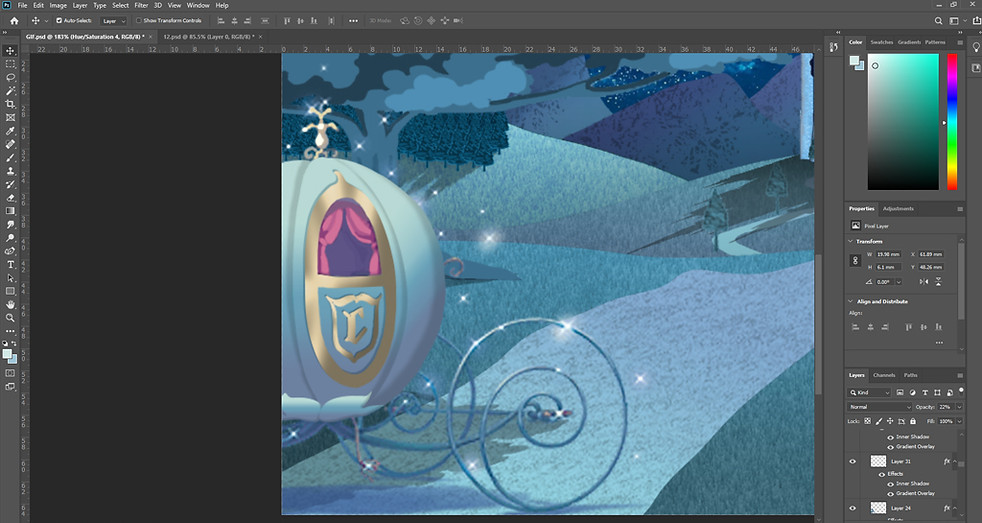The image size is (982, 523).
Task: Select the Rectangular Marquee tool
Action: click(10, 64)
